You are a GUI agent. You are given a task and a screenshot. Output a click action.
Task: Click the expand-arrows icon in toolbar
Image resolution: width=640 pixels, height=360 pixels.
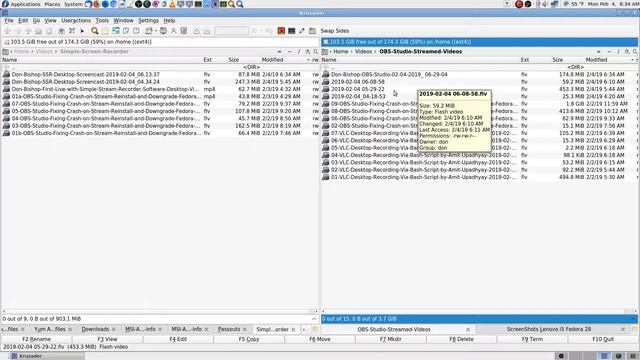click(x=72, y=31)
